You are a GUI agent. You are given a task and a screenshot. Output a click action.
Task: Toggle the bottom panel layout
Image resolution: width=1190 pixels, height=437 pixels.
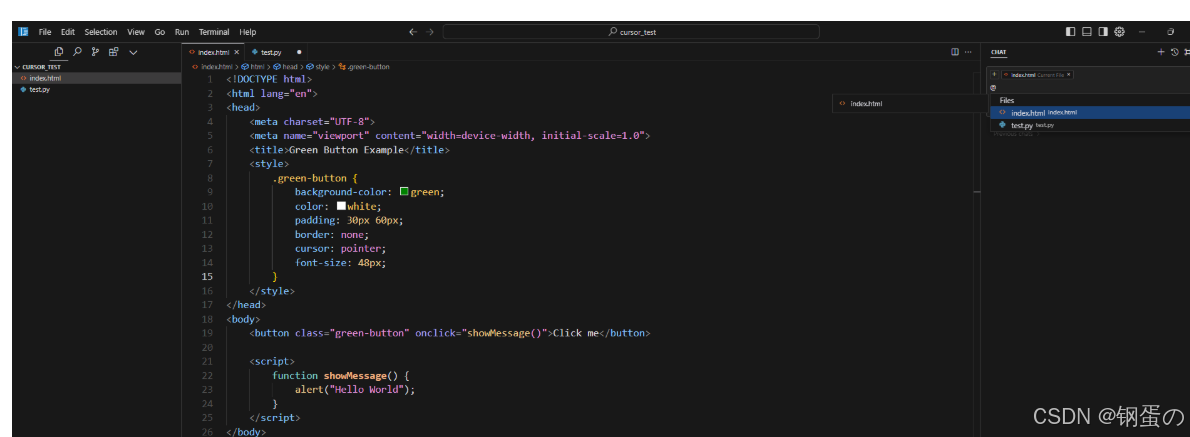pos(1087,32)
